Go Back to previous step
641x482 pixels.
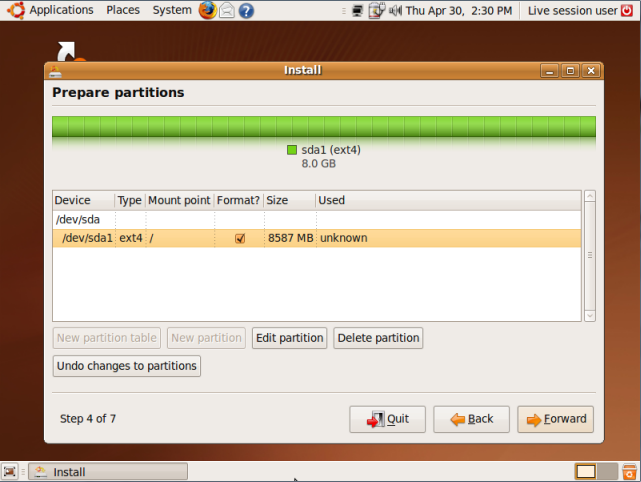tap(471, 419)
